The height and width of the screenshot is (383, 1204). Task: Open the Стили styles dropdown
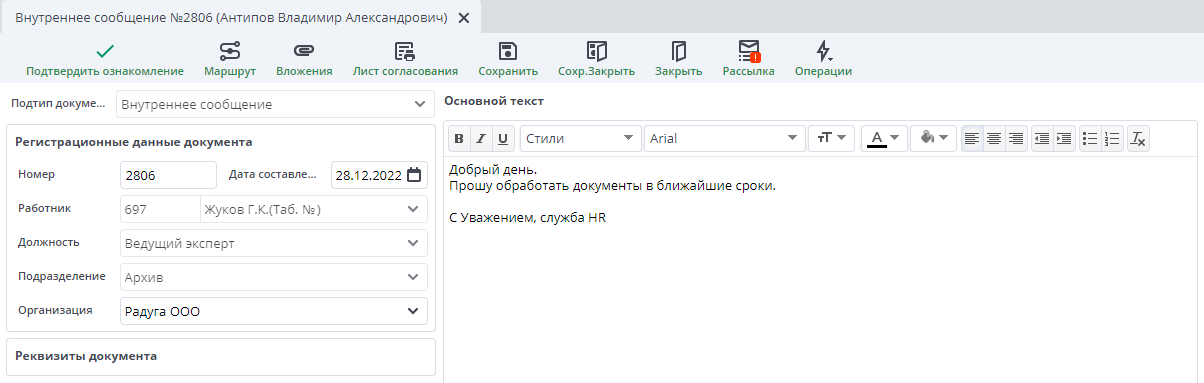pyautogui.click(x=581, y=139)
